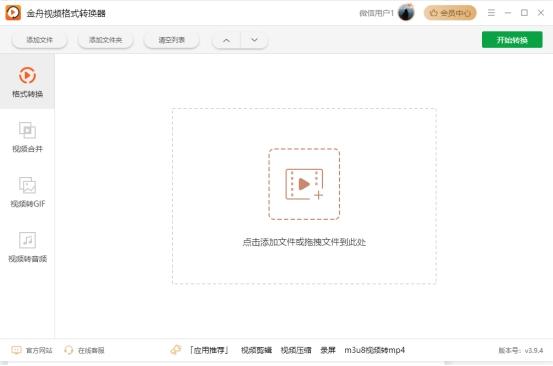The height and width of the screenshot is (366, 553).
Task: Click the add video file icon in drop zone
Action: (x=304, y=184)
